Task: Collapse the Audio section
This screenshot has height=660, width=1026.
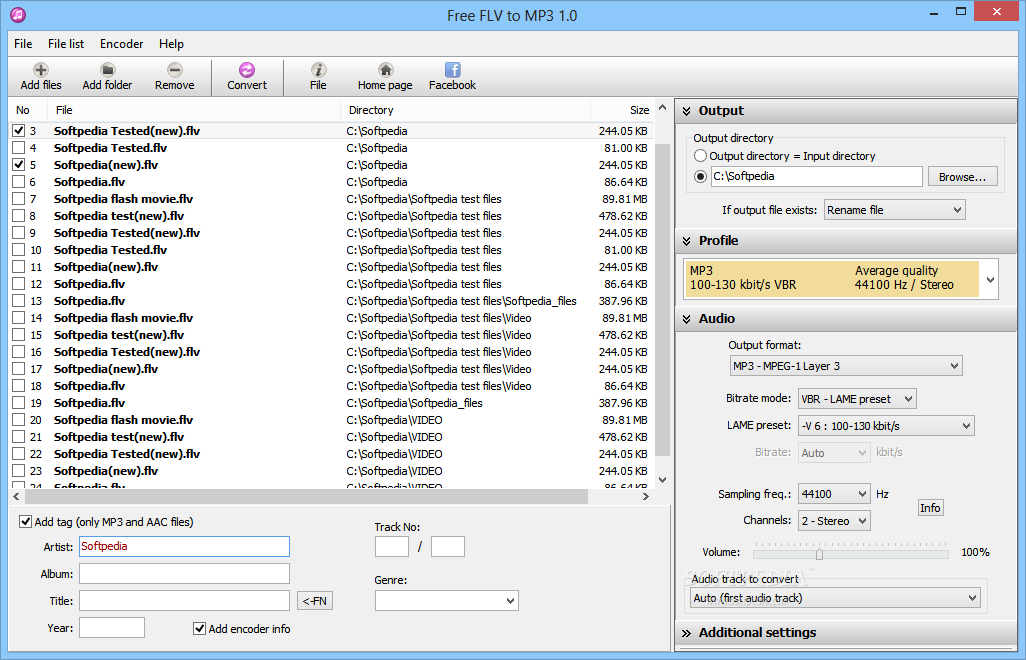Action: coord(686,319)
